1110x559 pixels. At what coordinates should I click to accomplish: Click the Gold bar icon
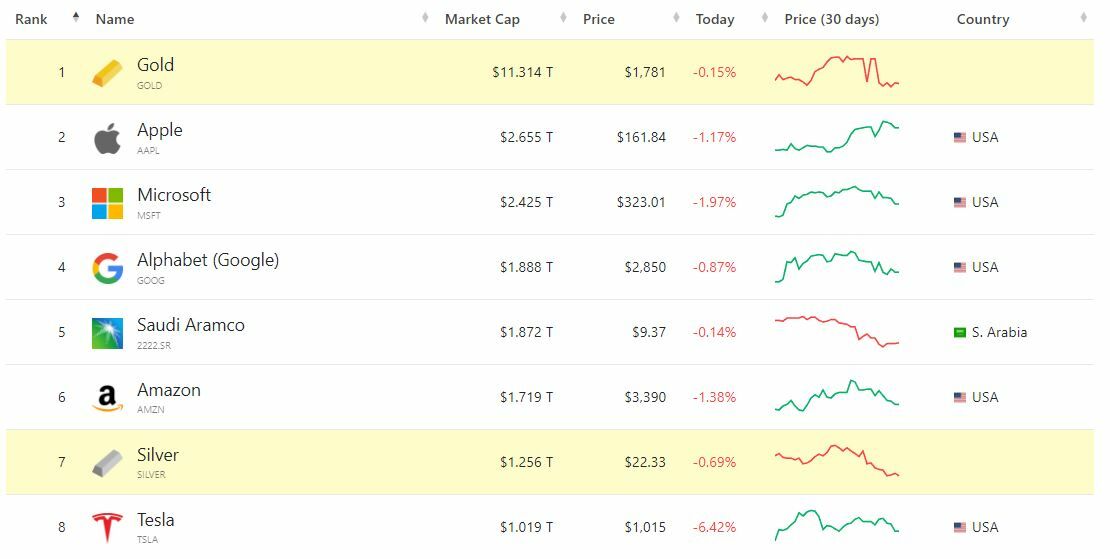107,73
